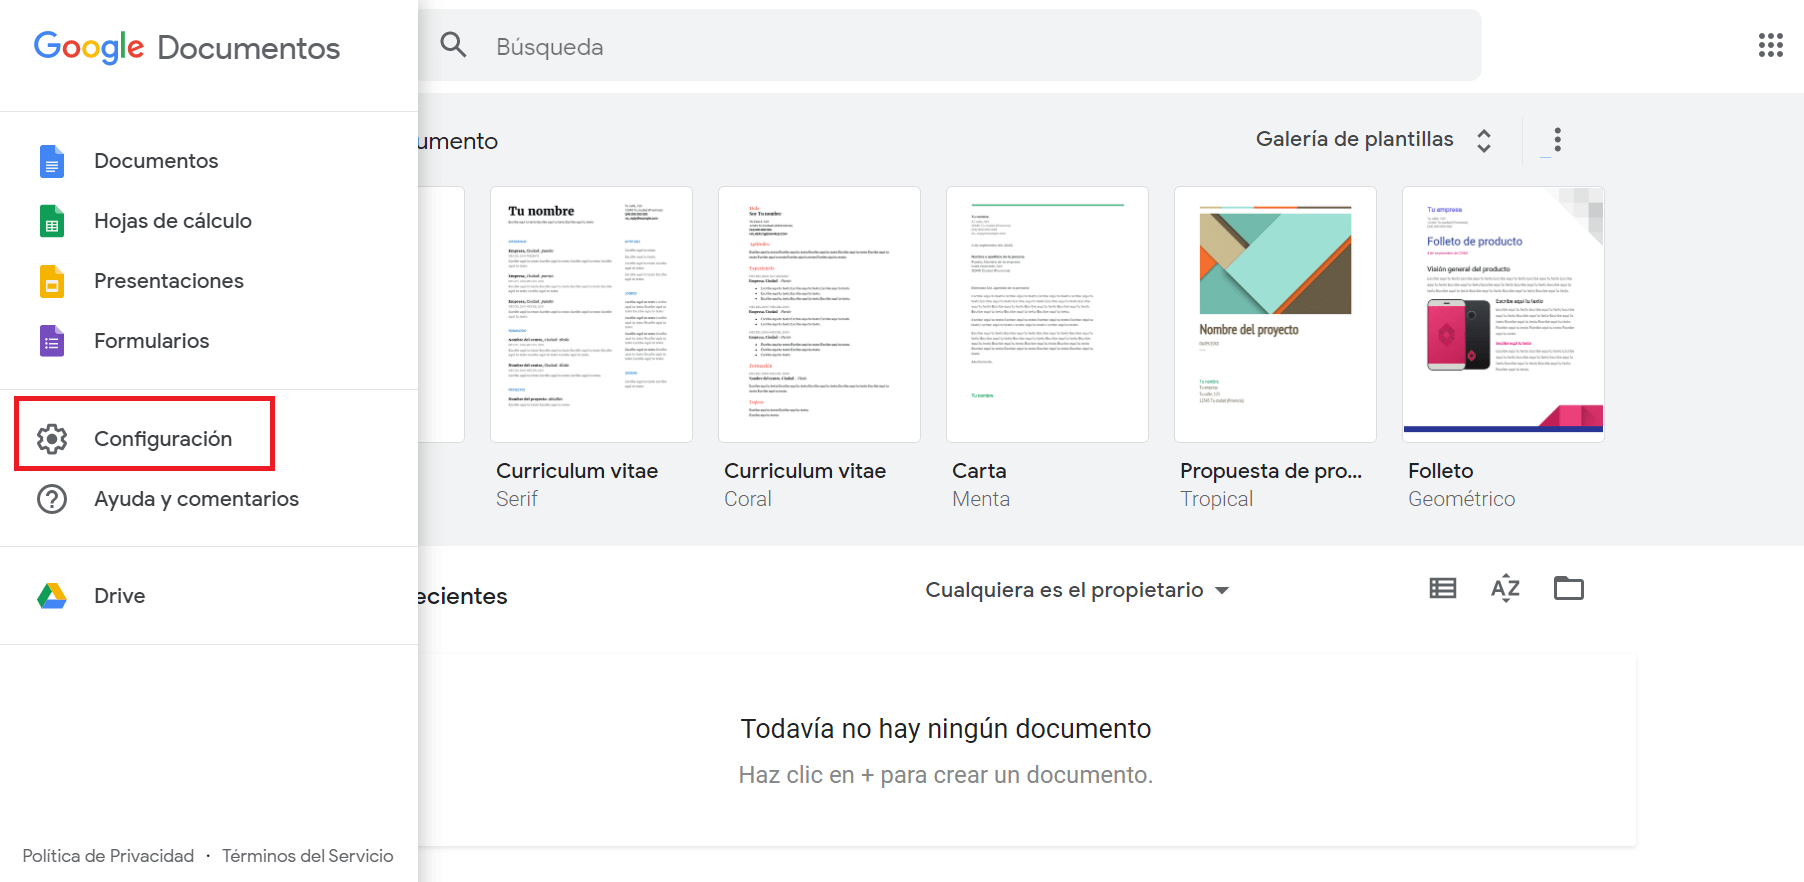The width and height of the screenshot is (1804, 882).
Task: Open the file picker folder icon
Action: click(1569, 588)
